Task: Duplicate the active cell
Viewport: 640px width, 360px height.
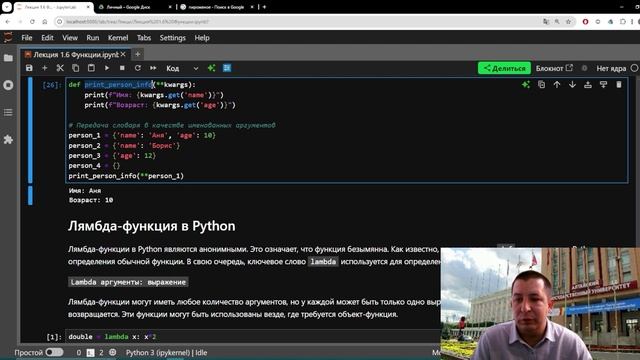Action: click(x=541, y=84)
